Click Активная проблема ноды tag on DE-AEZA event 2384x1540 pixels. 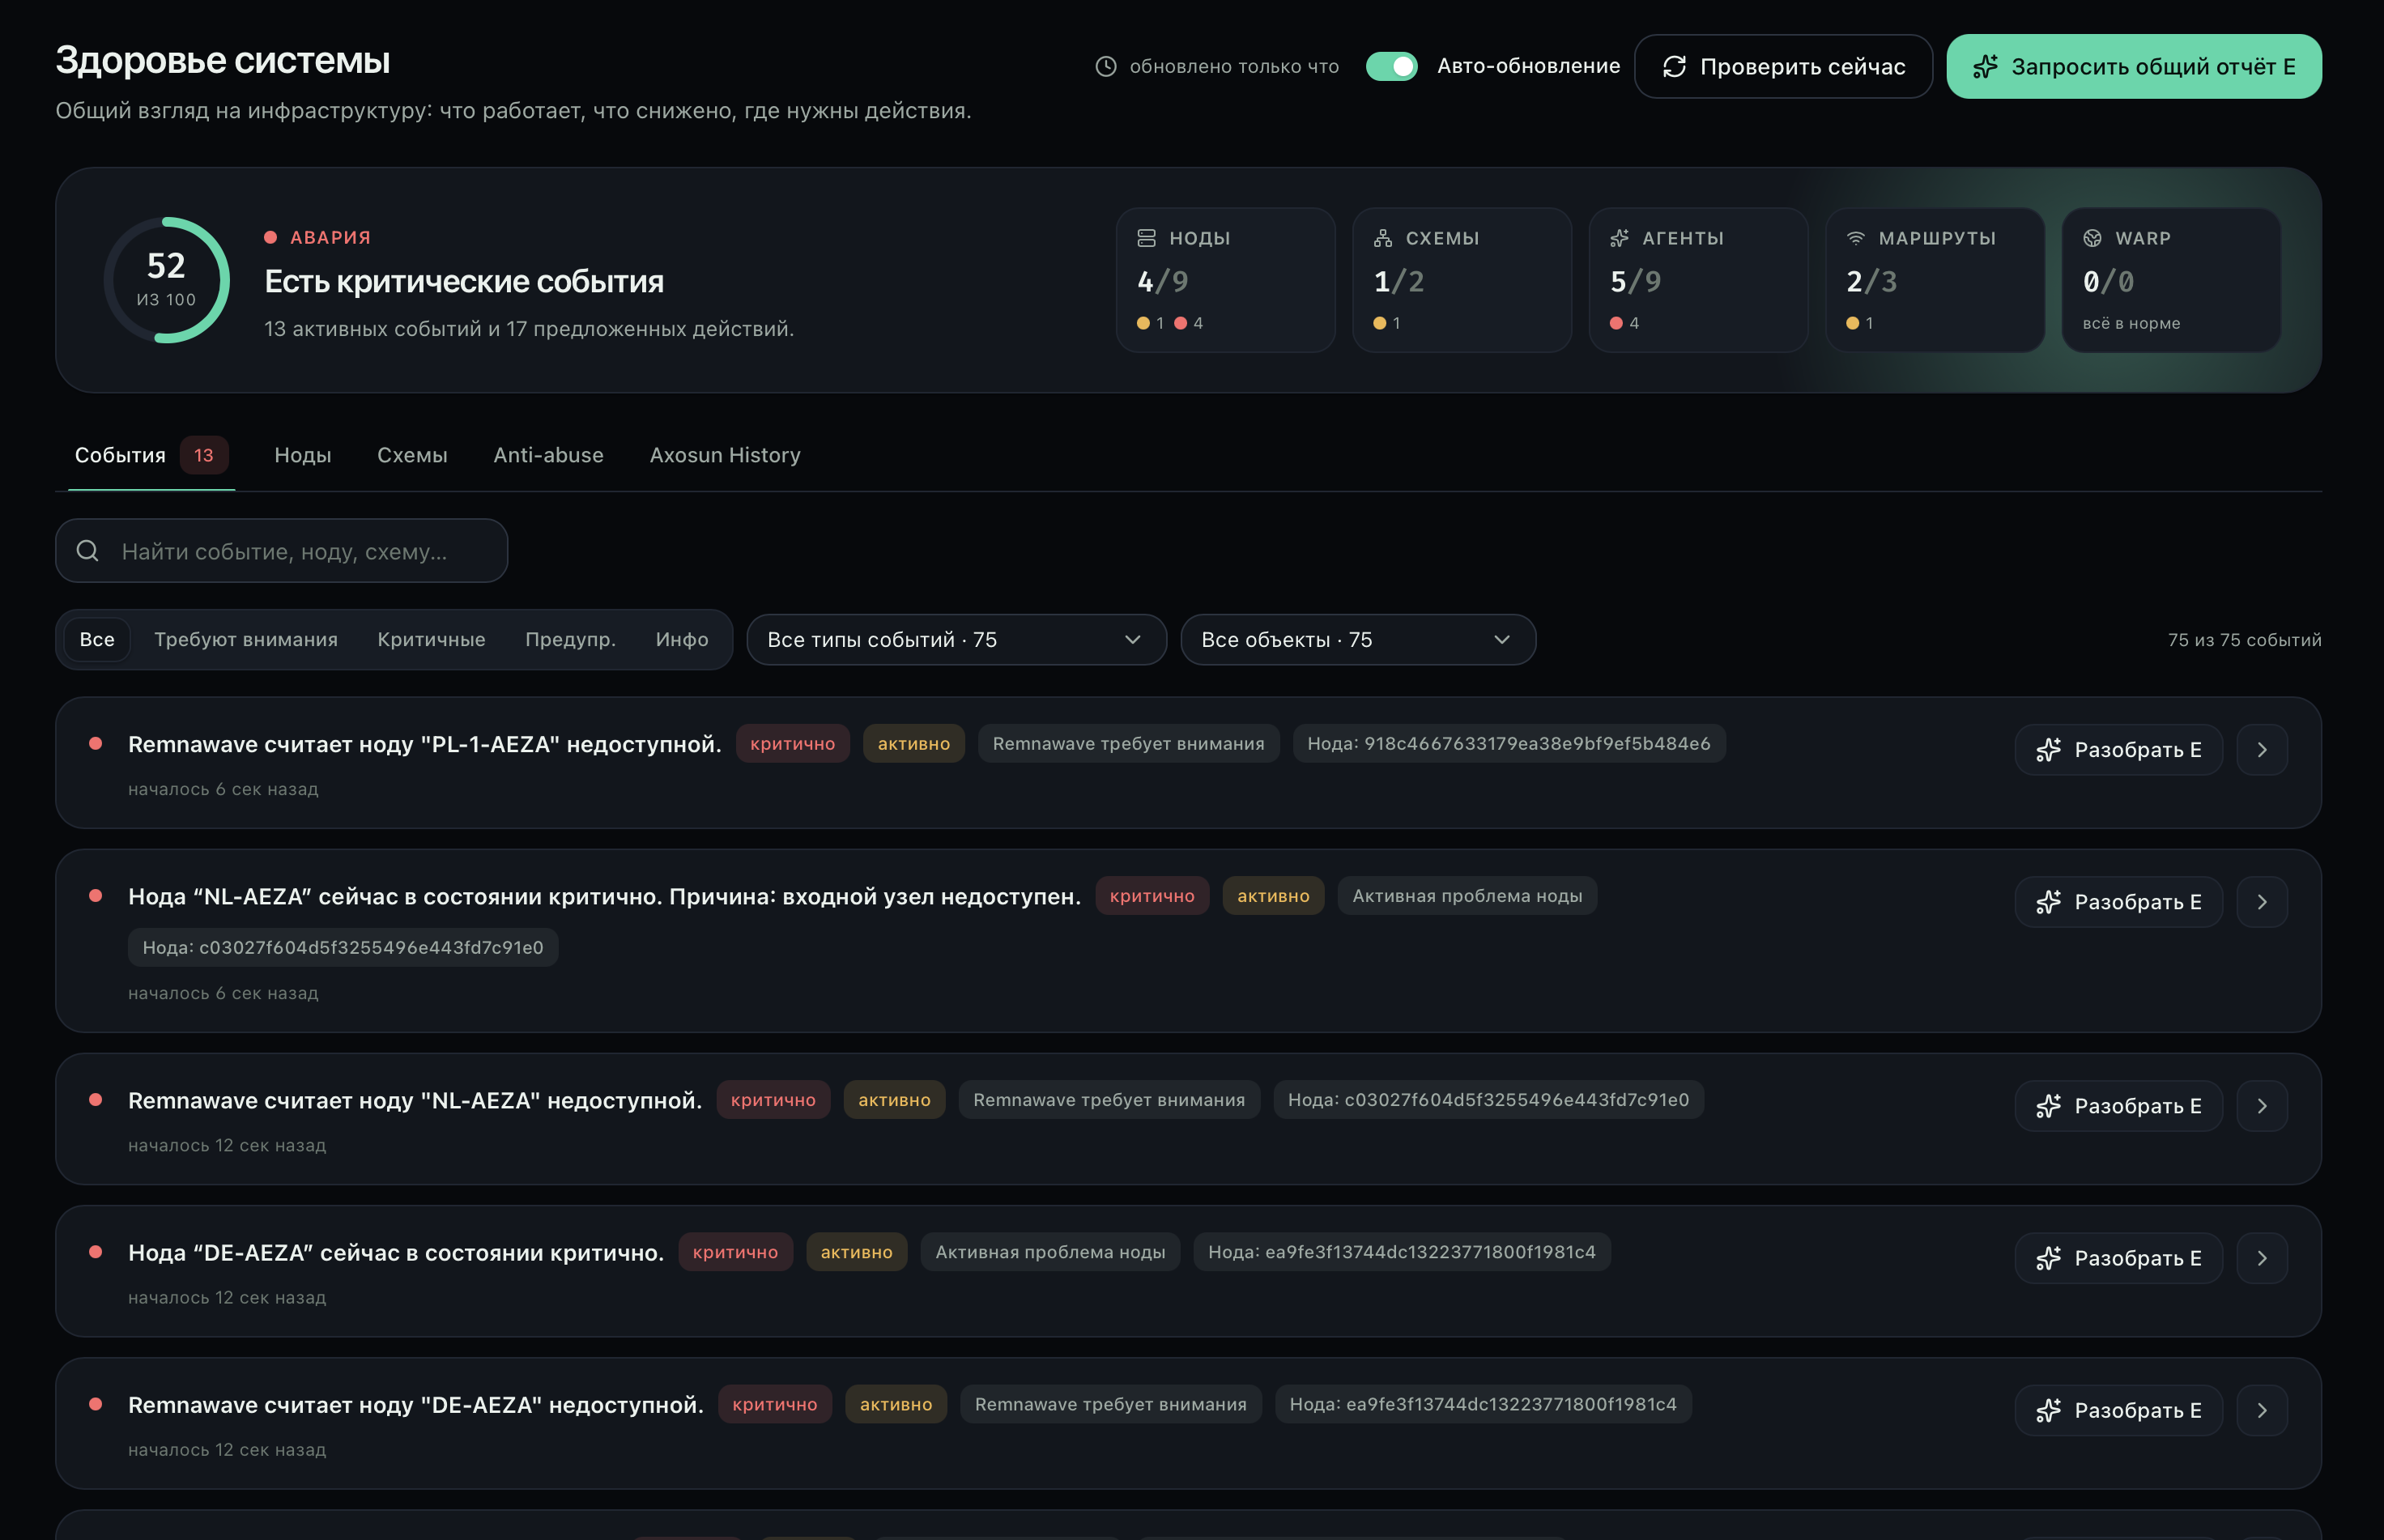pyautogui.click(x=1050, y=1252)
